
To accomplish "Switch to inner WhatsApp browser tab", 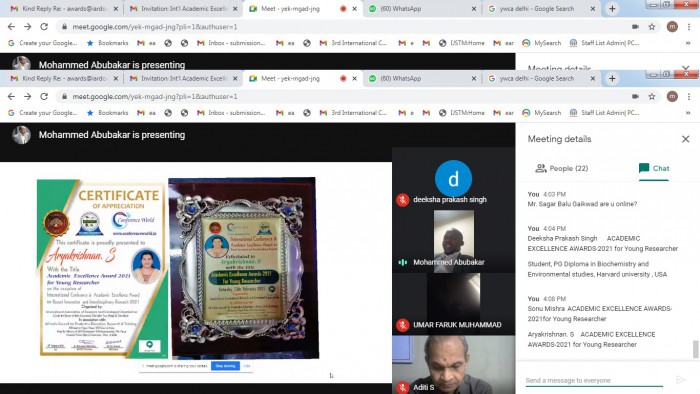I will click(422, 79).
